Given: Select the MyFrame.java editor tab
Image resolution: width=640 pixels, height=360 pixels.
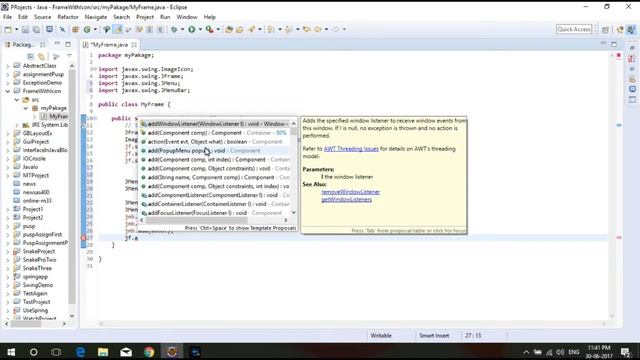Looking at the screenshot, I should 109,44.
